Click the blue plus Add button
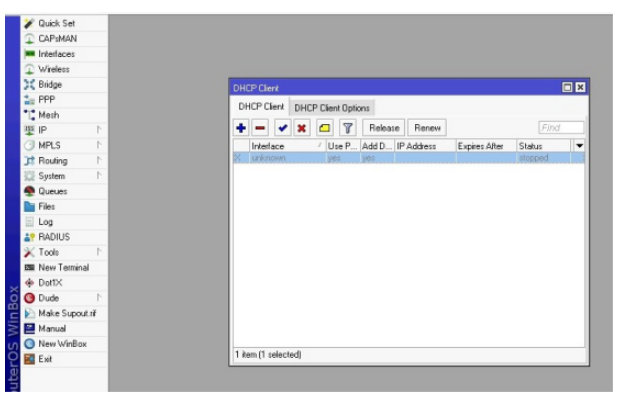Screen dimensions: 620x405 point(240,128)
